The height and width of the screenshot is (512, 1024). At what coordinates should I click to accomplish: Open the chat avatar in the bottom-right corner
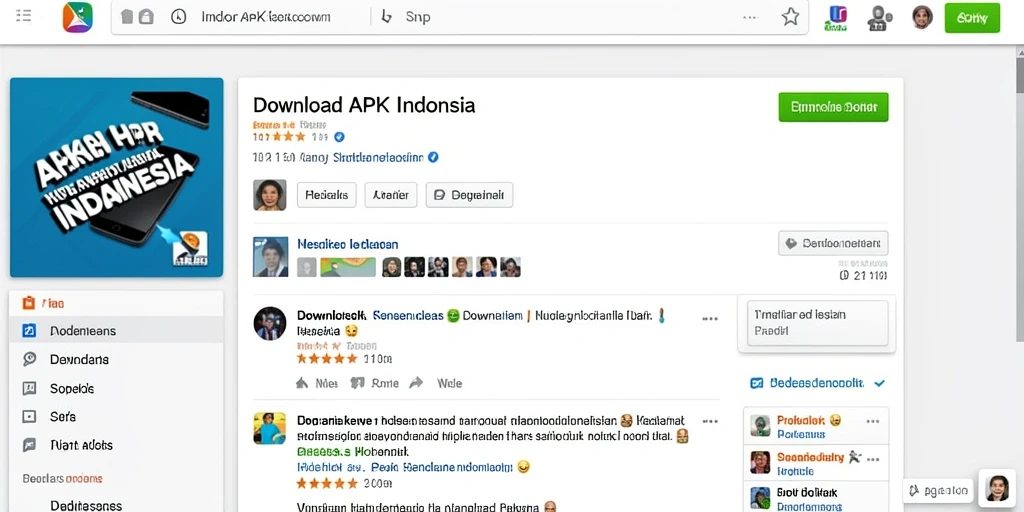997,488
